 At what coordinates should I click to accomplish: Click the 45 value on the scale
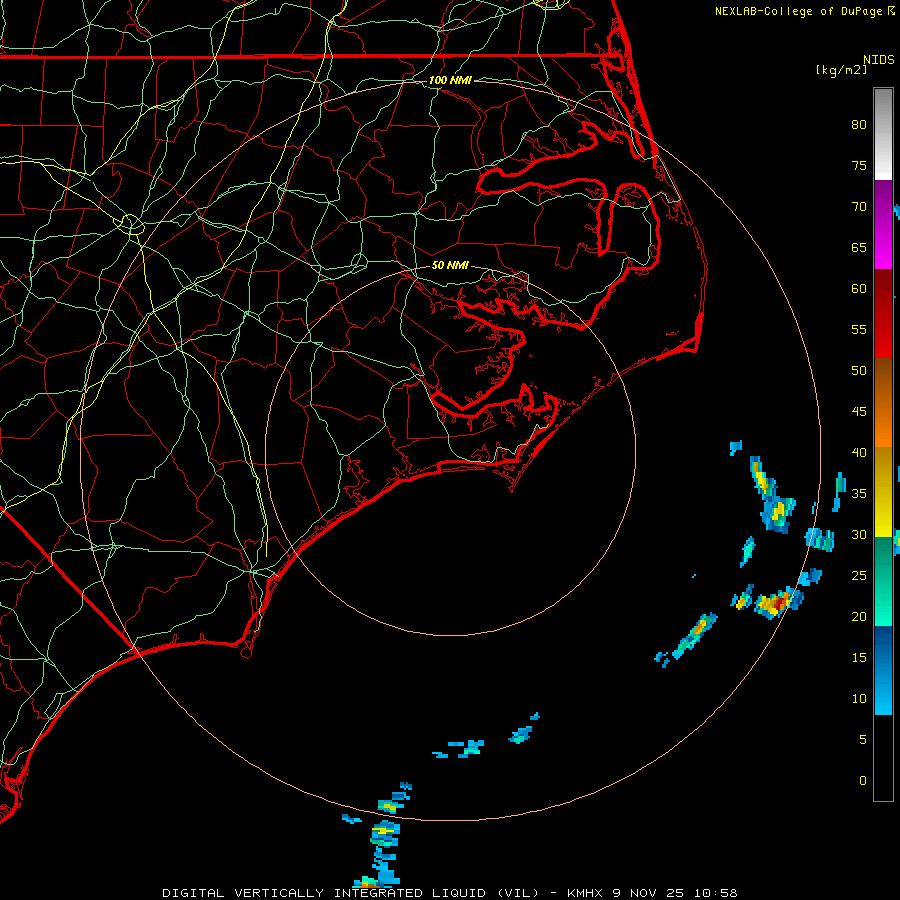coord(859,412)
